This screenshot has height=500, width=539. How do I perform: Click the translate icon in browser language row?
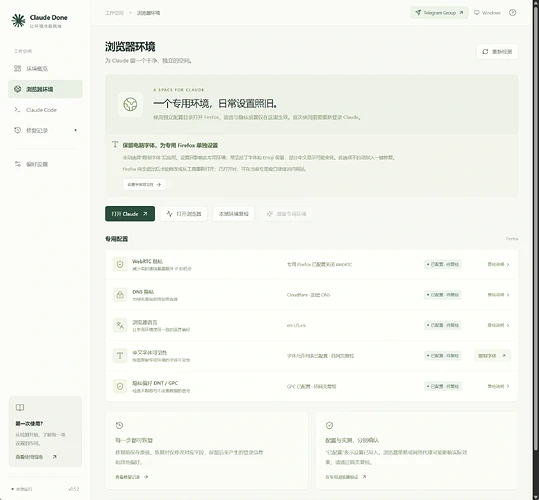click(120, 325)
